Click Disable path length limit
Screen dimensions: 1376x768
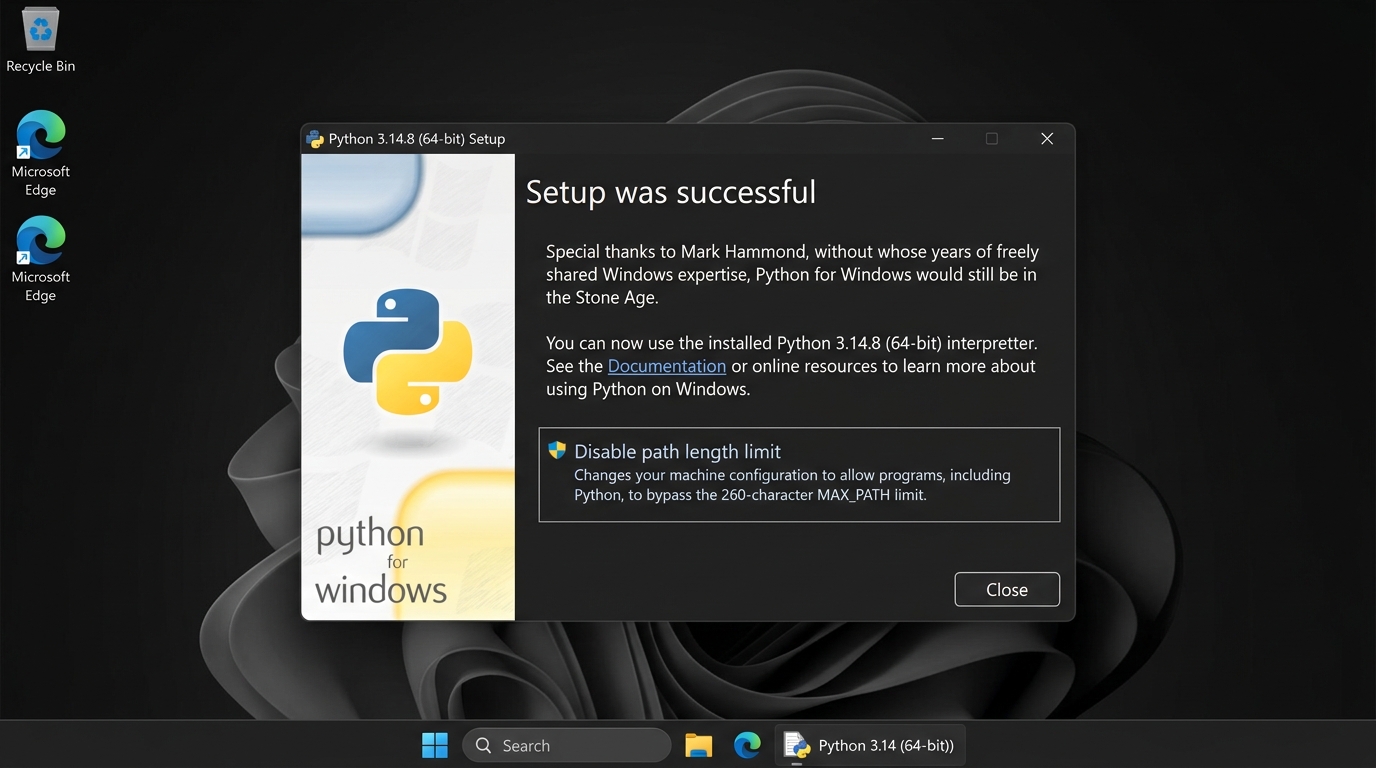[x=799, y=475]
